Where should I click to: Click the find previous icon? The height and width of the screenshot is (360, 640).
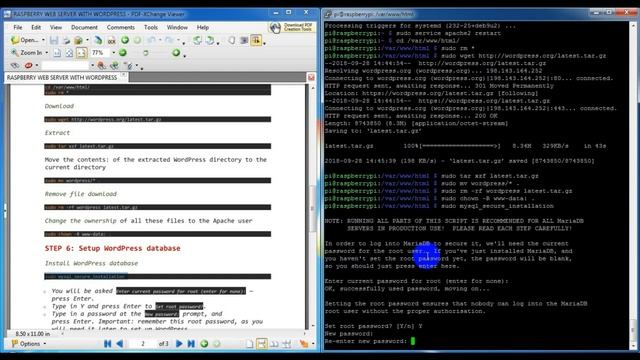click(x=102, y=65)
